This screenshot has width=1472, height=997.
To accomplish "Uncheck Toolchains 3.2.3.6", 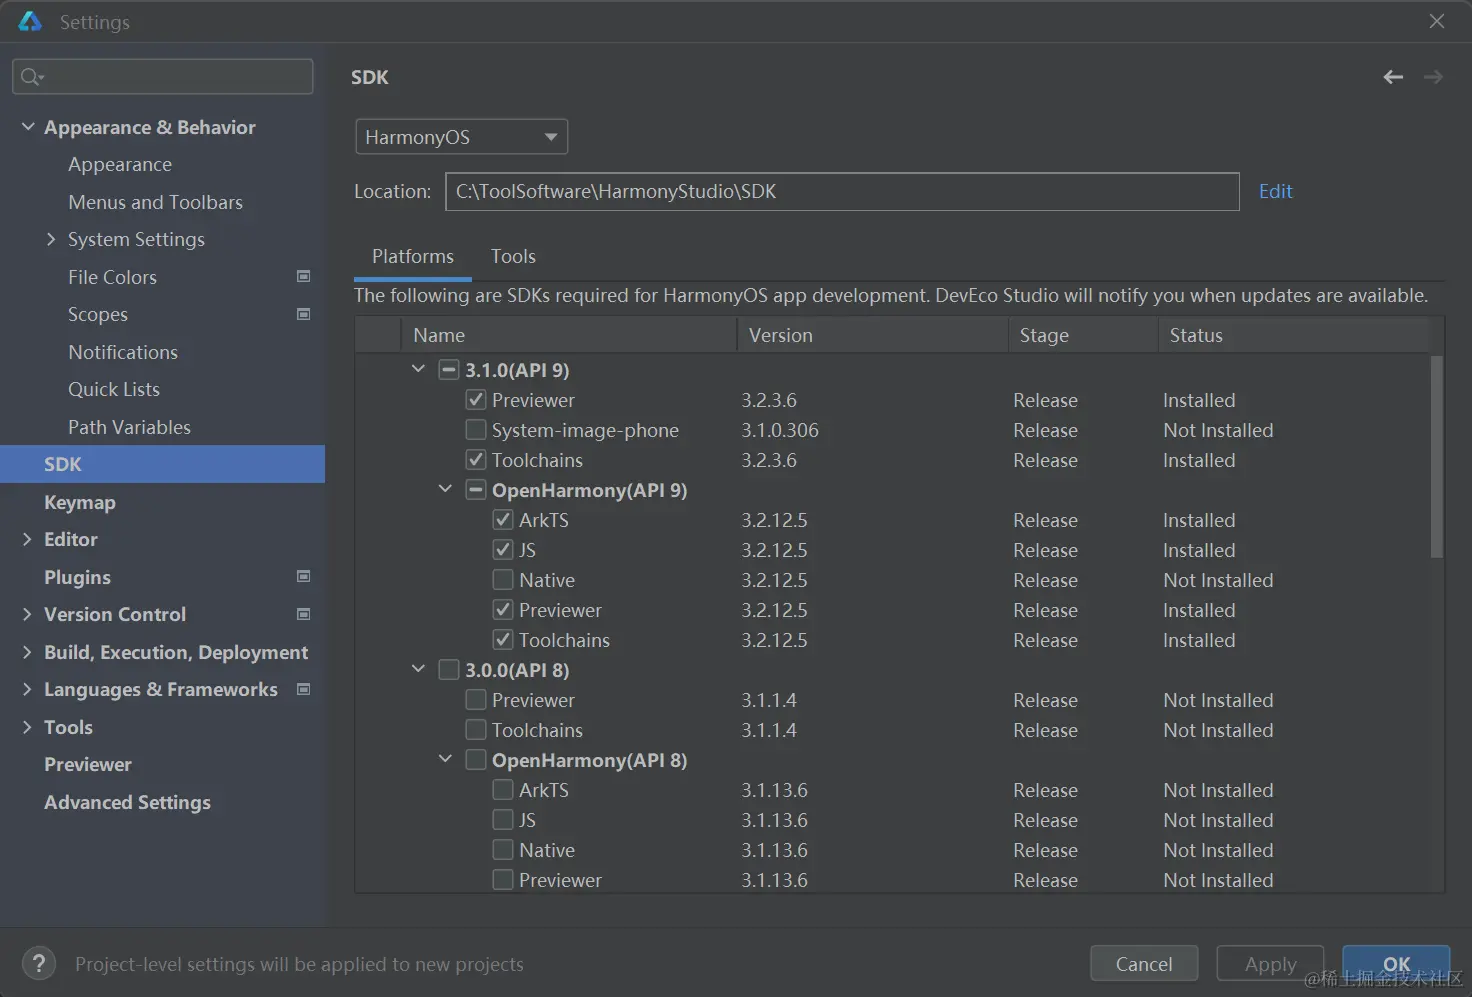I will pyautogui.click(x=476, y=460).
